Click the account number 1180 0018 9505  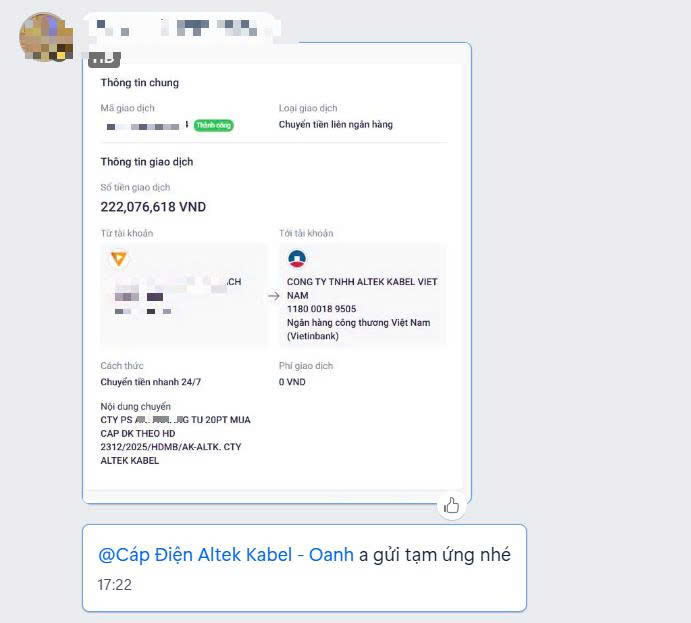pos(322,309)
